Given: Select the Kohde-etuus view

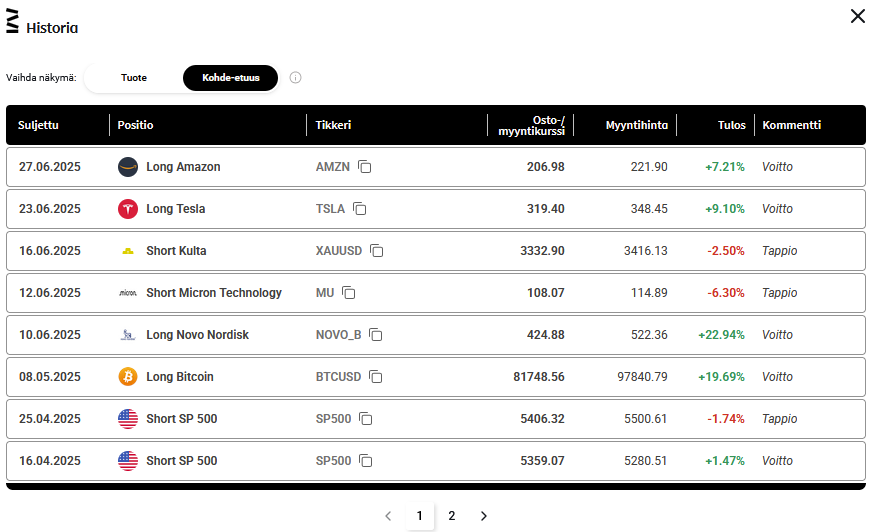Looking at the screenshot, I should (230, 78).
